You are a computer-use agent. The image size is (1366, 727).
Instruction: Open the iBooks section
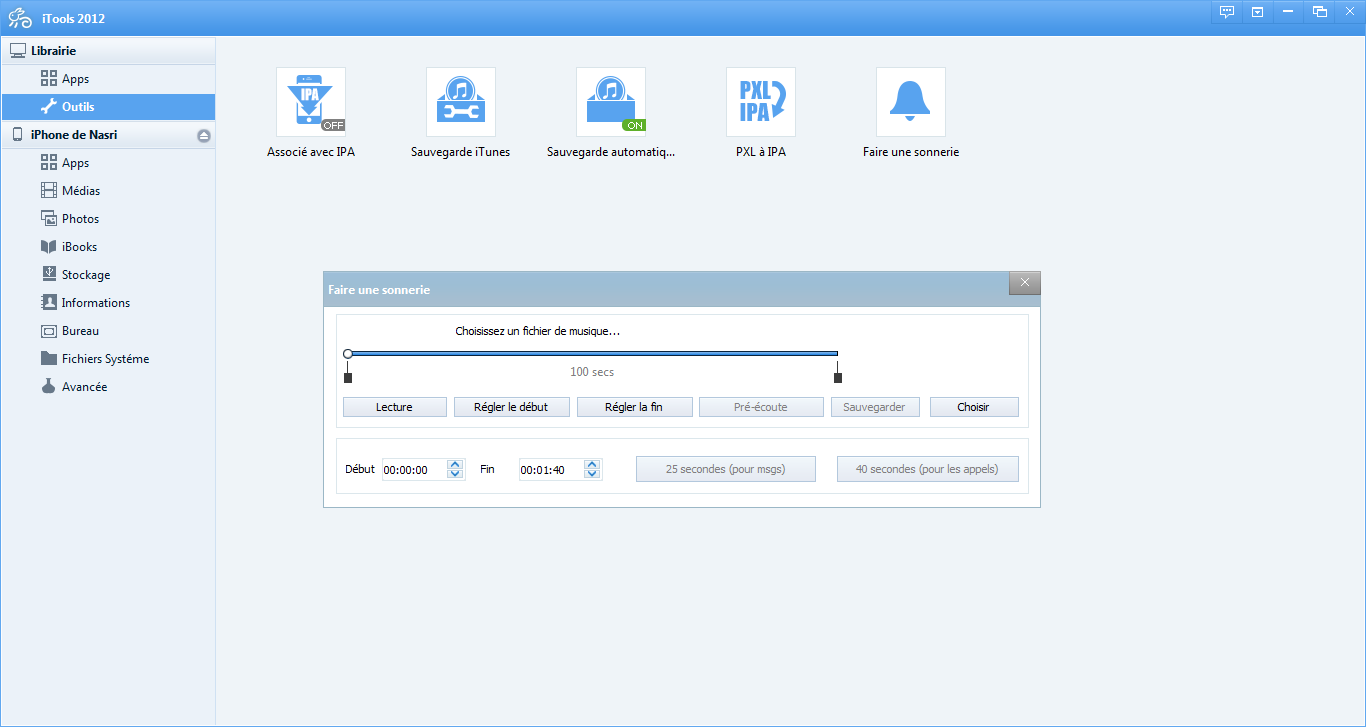[108, 247]
